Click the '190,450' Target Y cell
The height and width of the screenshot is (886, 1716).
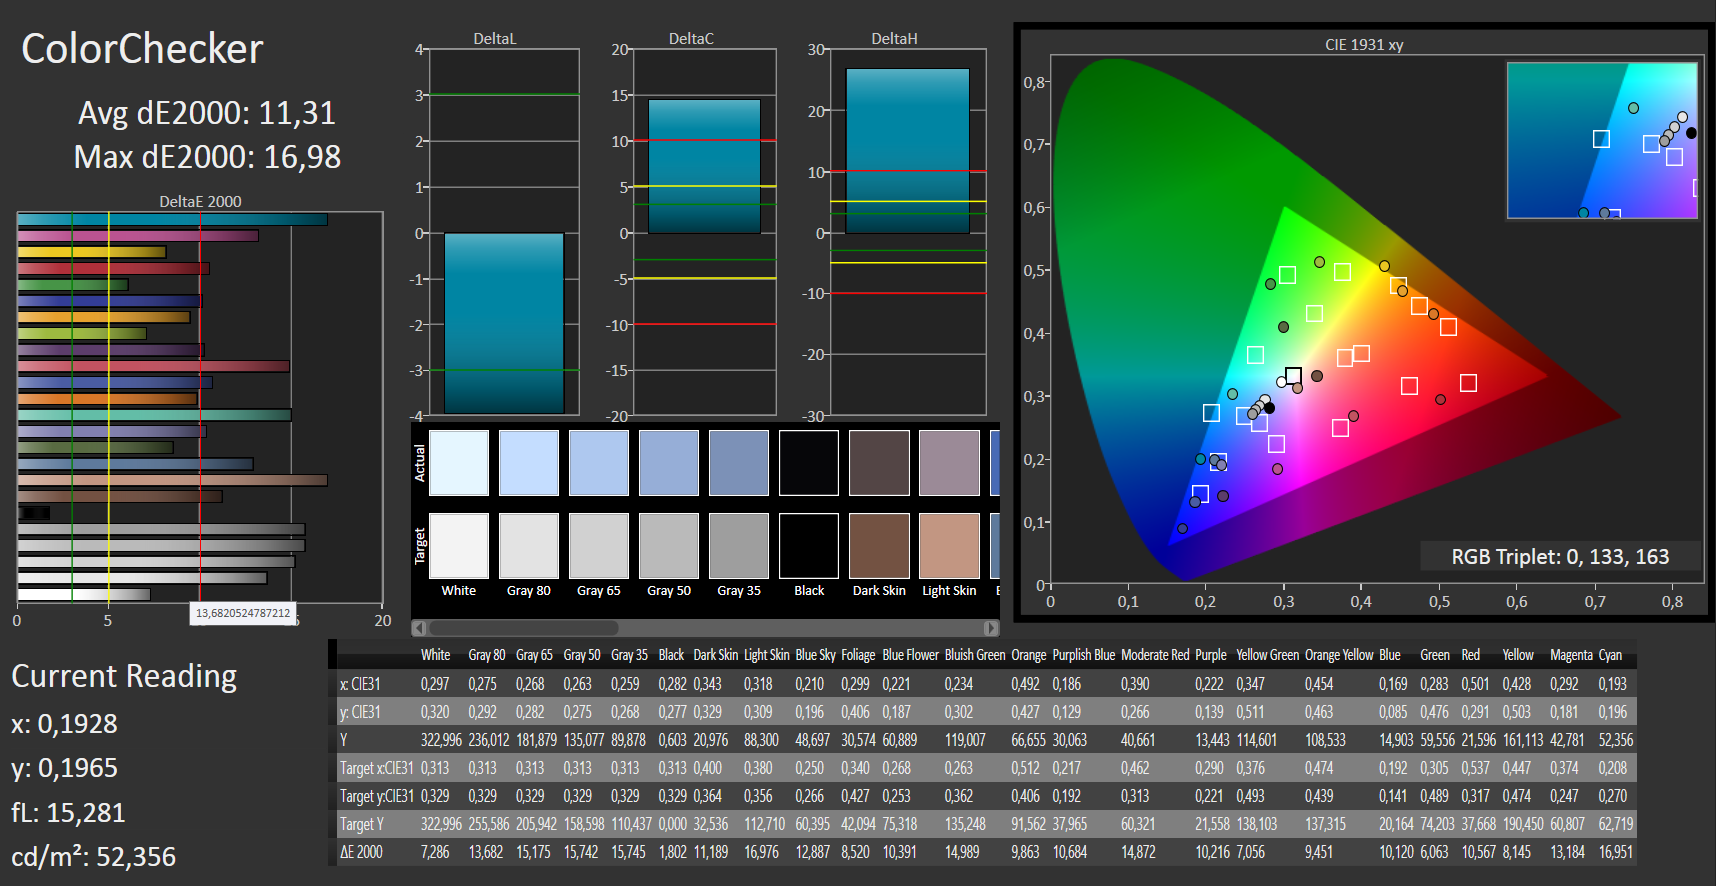coord(1523,824)
